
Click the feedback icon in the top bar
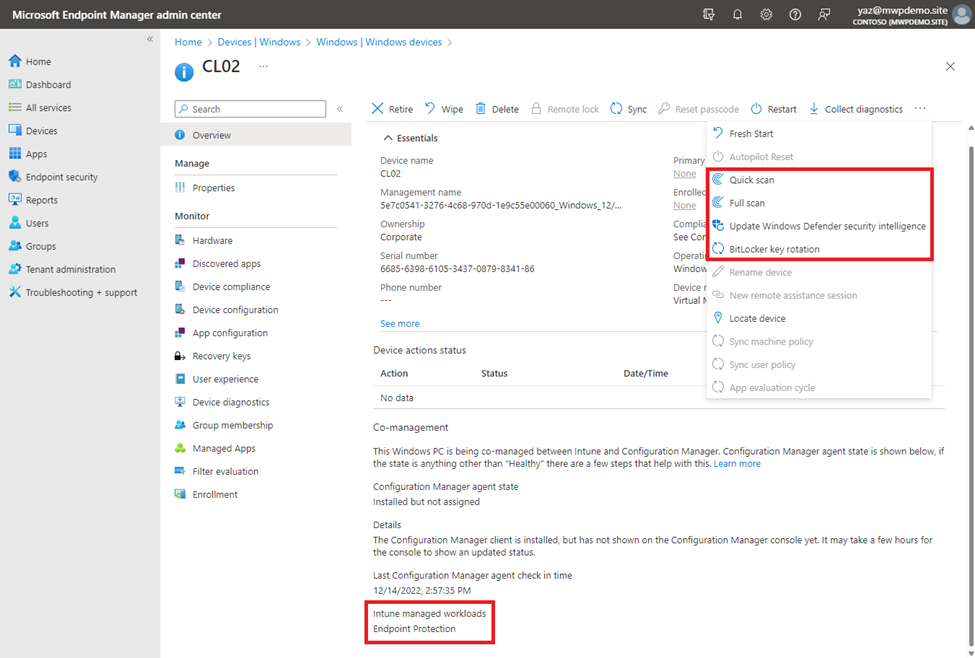point(824,14)
